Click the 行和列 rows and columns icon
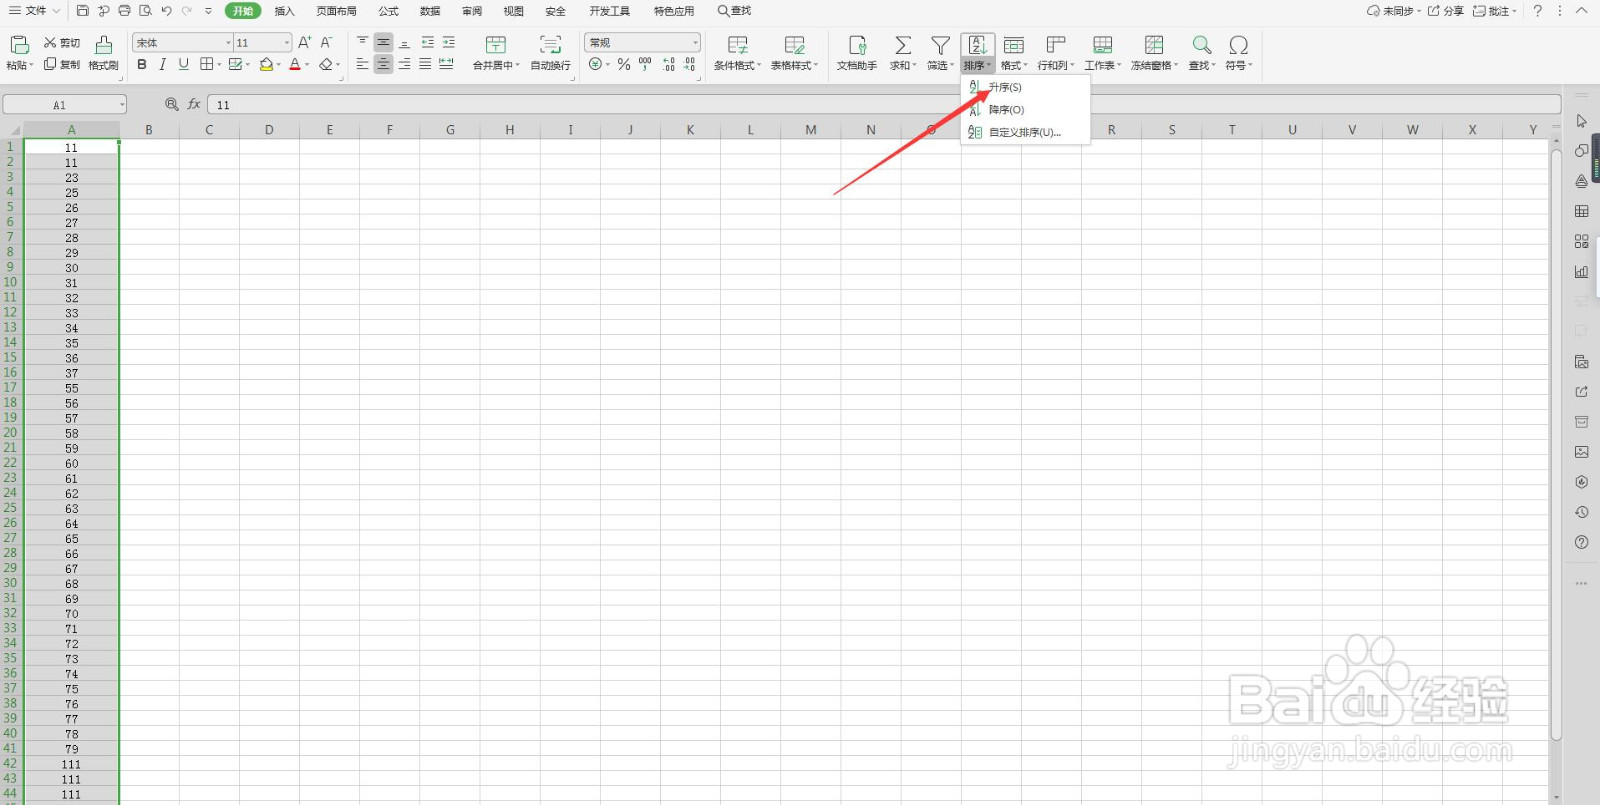The image size is (1600, 805). (x=1055, y=45)
